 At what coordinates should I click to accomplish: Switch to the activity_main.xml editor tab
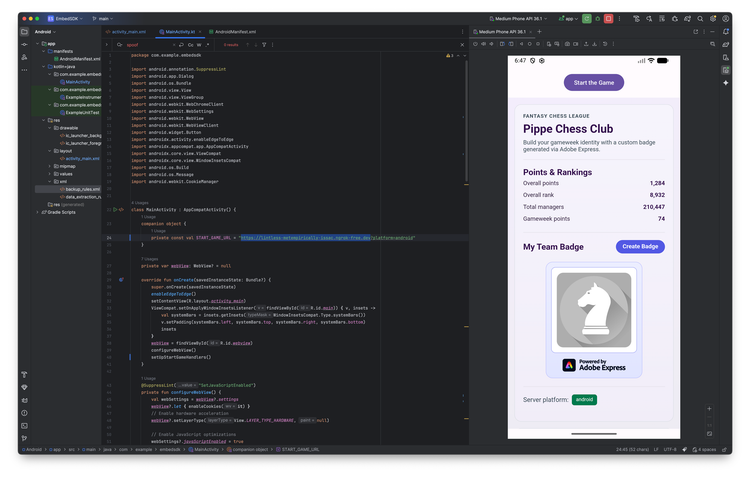tap(129, 32)
